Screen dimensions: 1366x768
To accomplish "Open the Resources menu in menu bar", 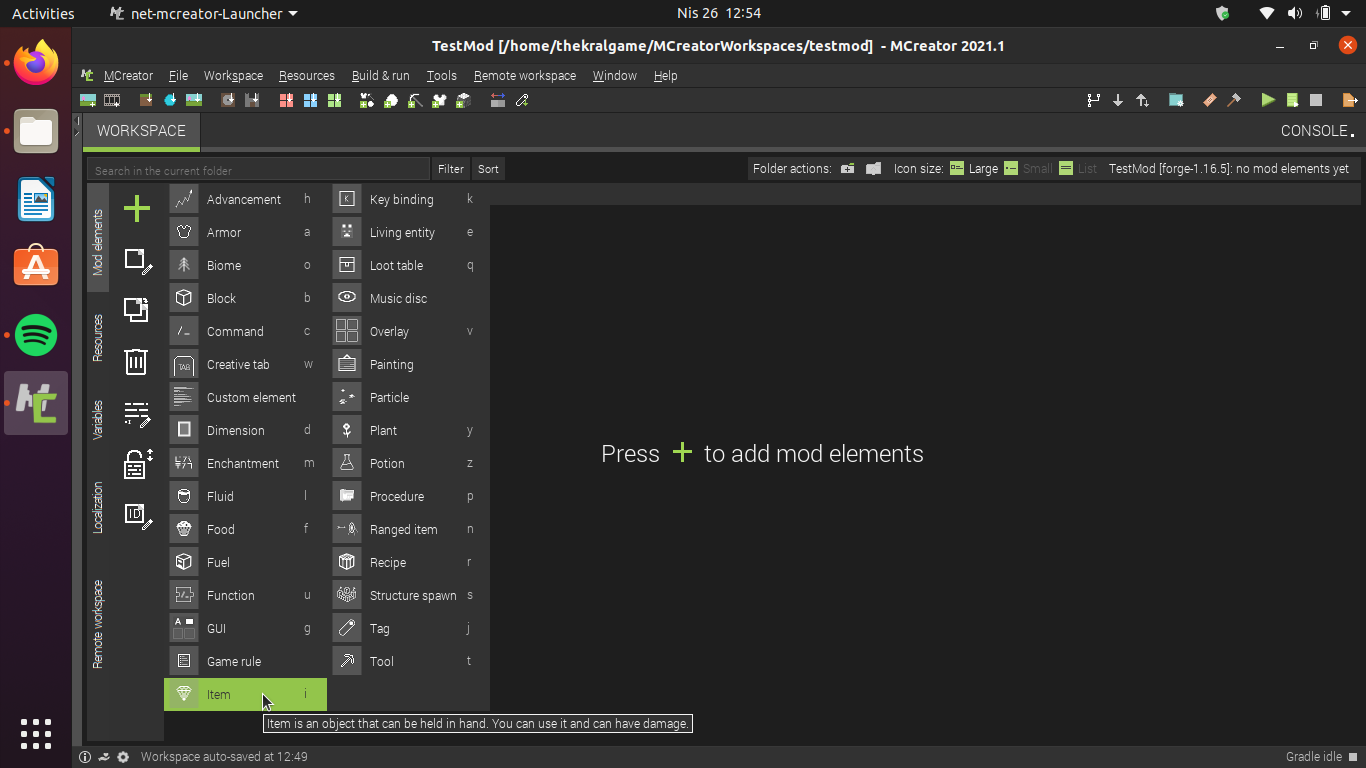I will [x=307, y=76].
